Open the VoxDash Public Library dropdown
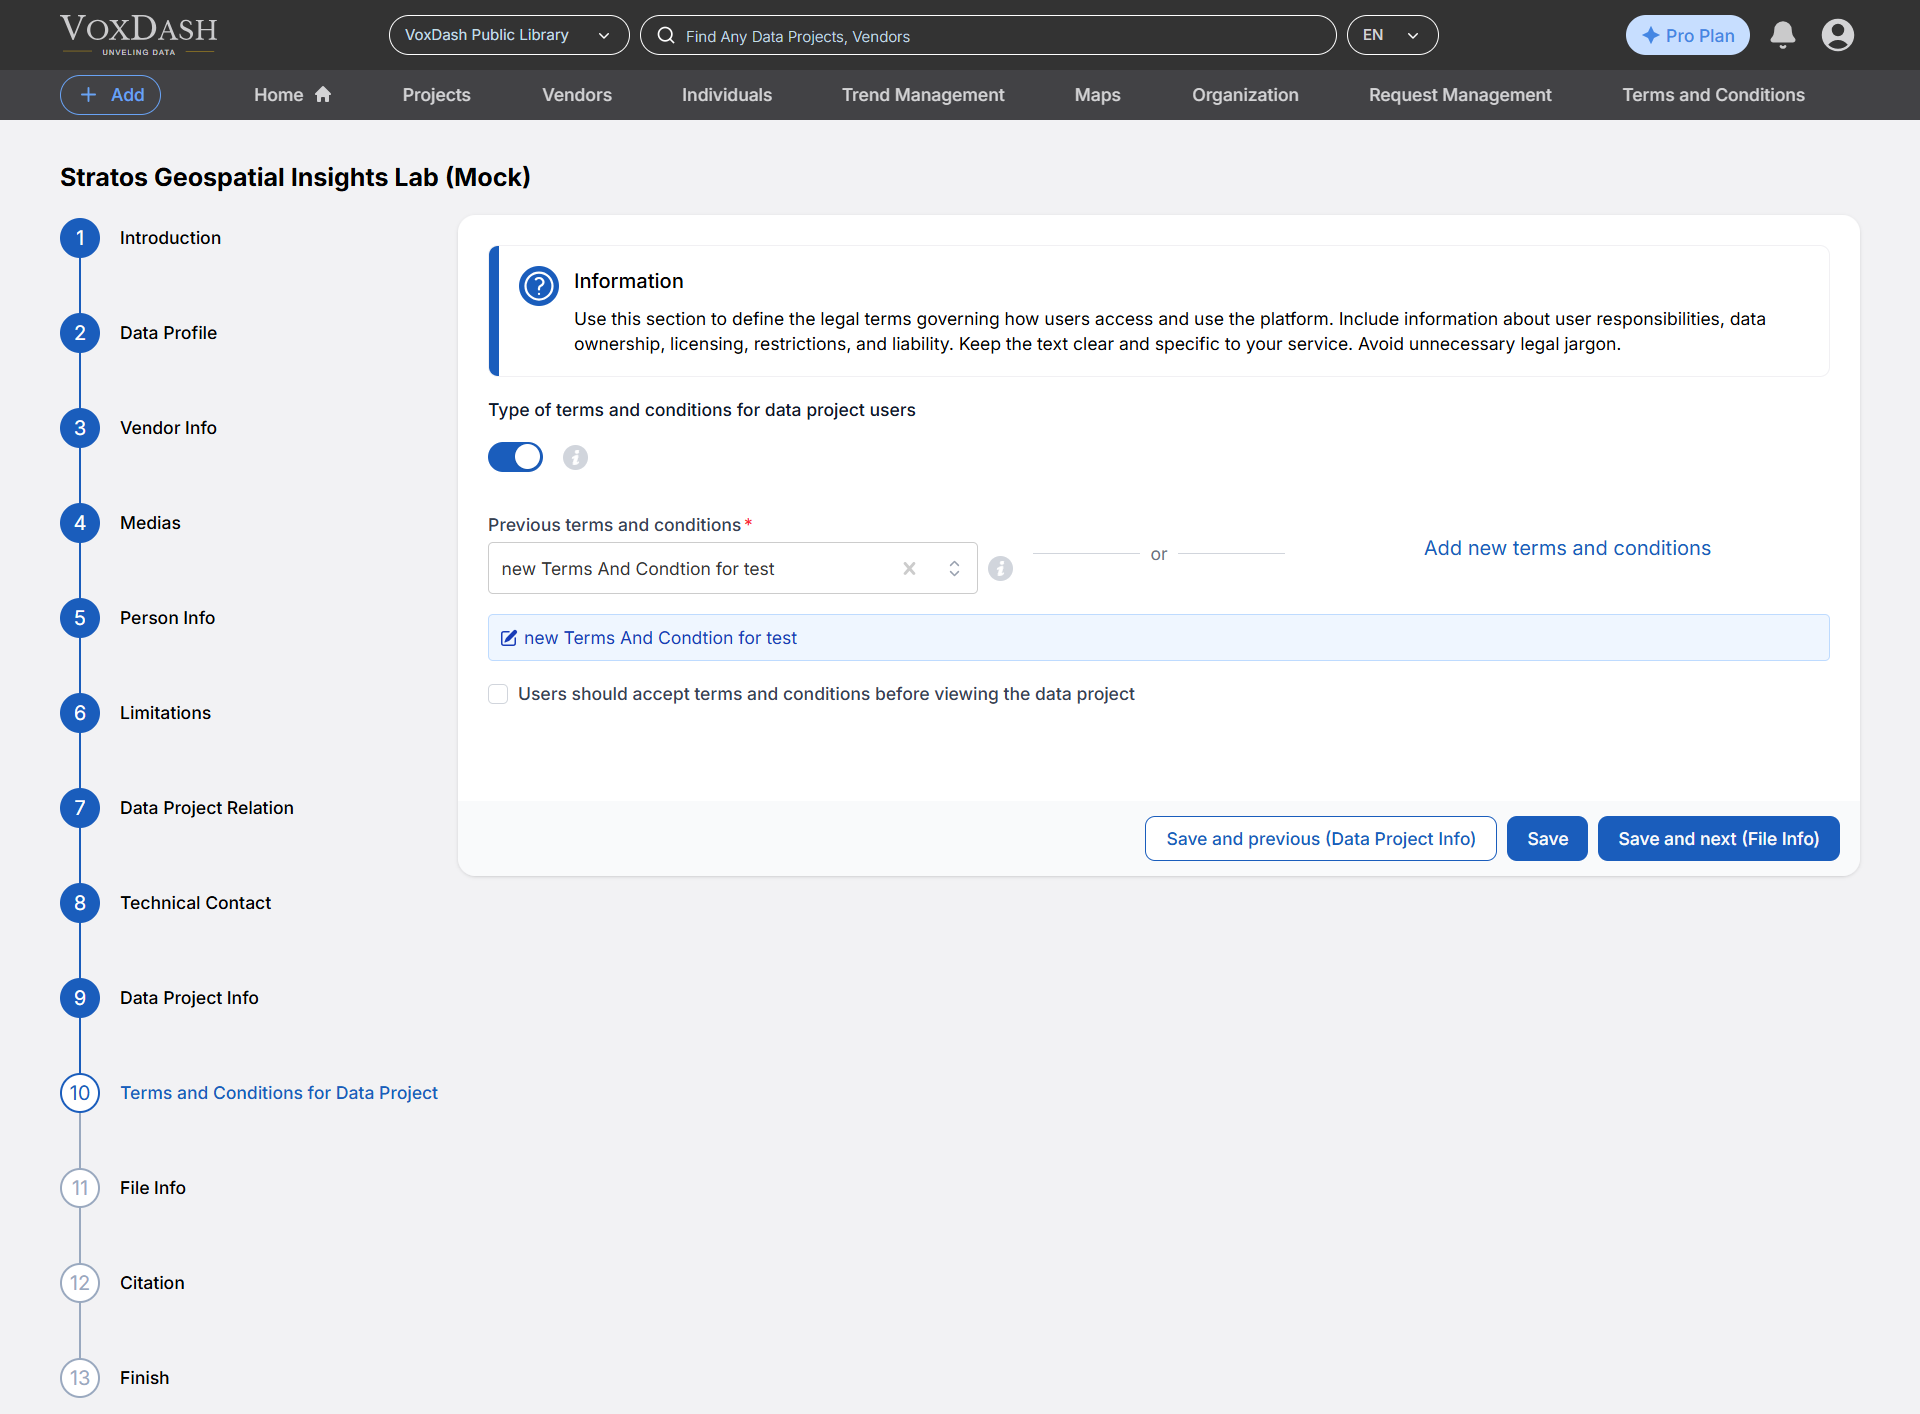1920x1414 pixels. tap(508, 35)
